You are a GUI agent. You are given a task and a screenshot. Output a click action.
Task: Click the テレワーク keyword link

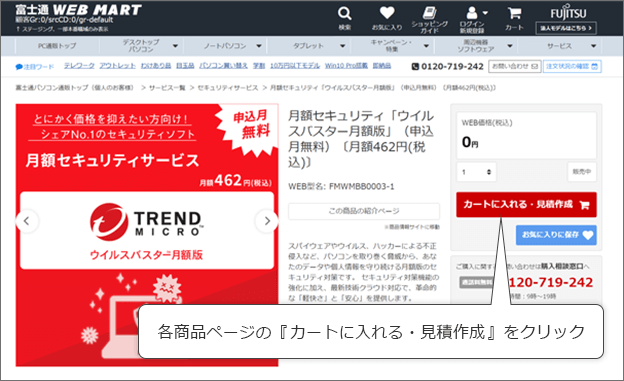click(x=79, y=66)
